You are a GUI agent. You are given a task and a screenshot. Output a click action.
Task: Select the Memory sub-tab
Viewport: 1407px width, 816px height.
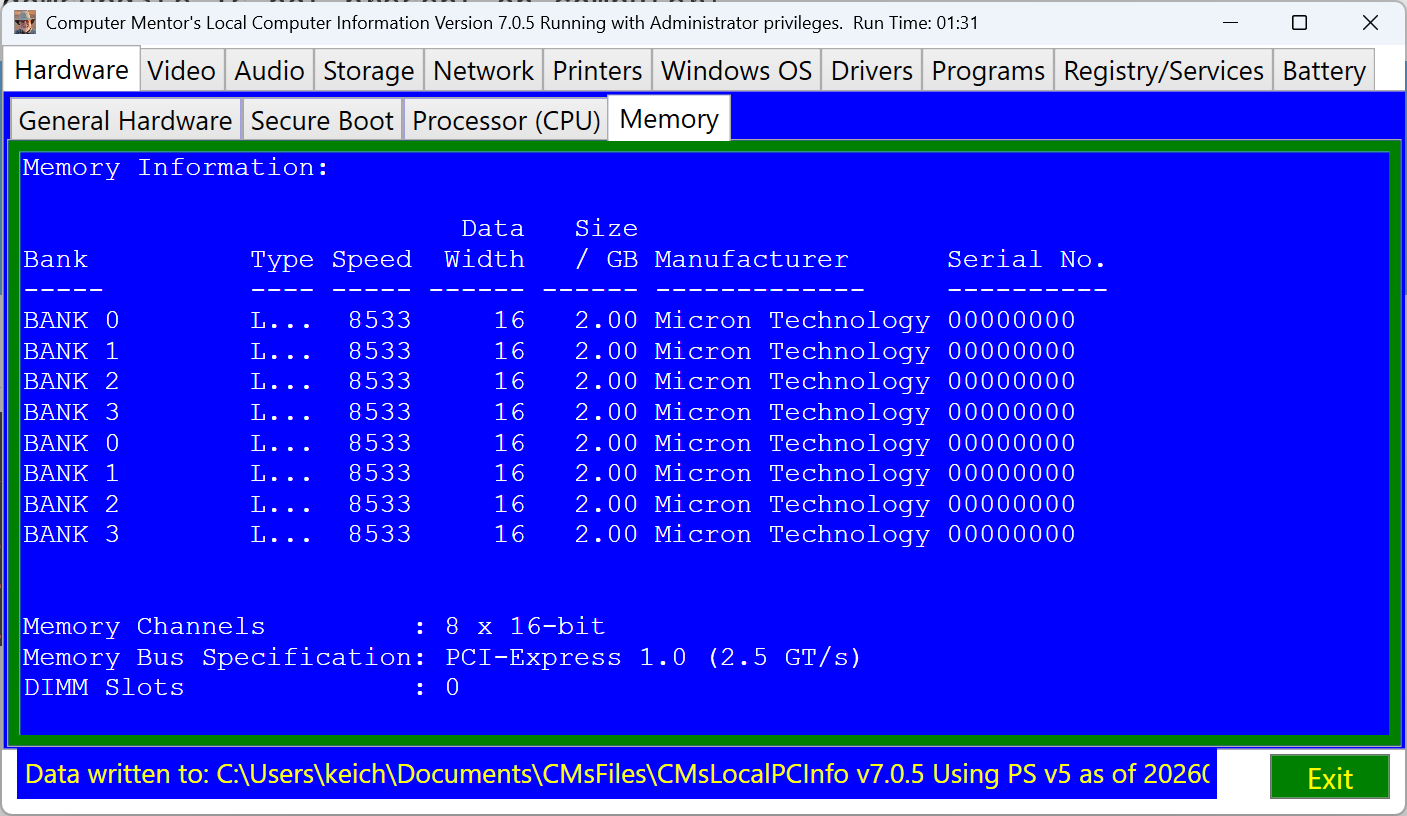669,119
